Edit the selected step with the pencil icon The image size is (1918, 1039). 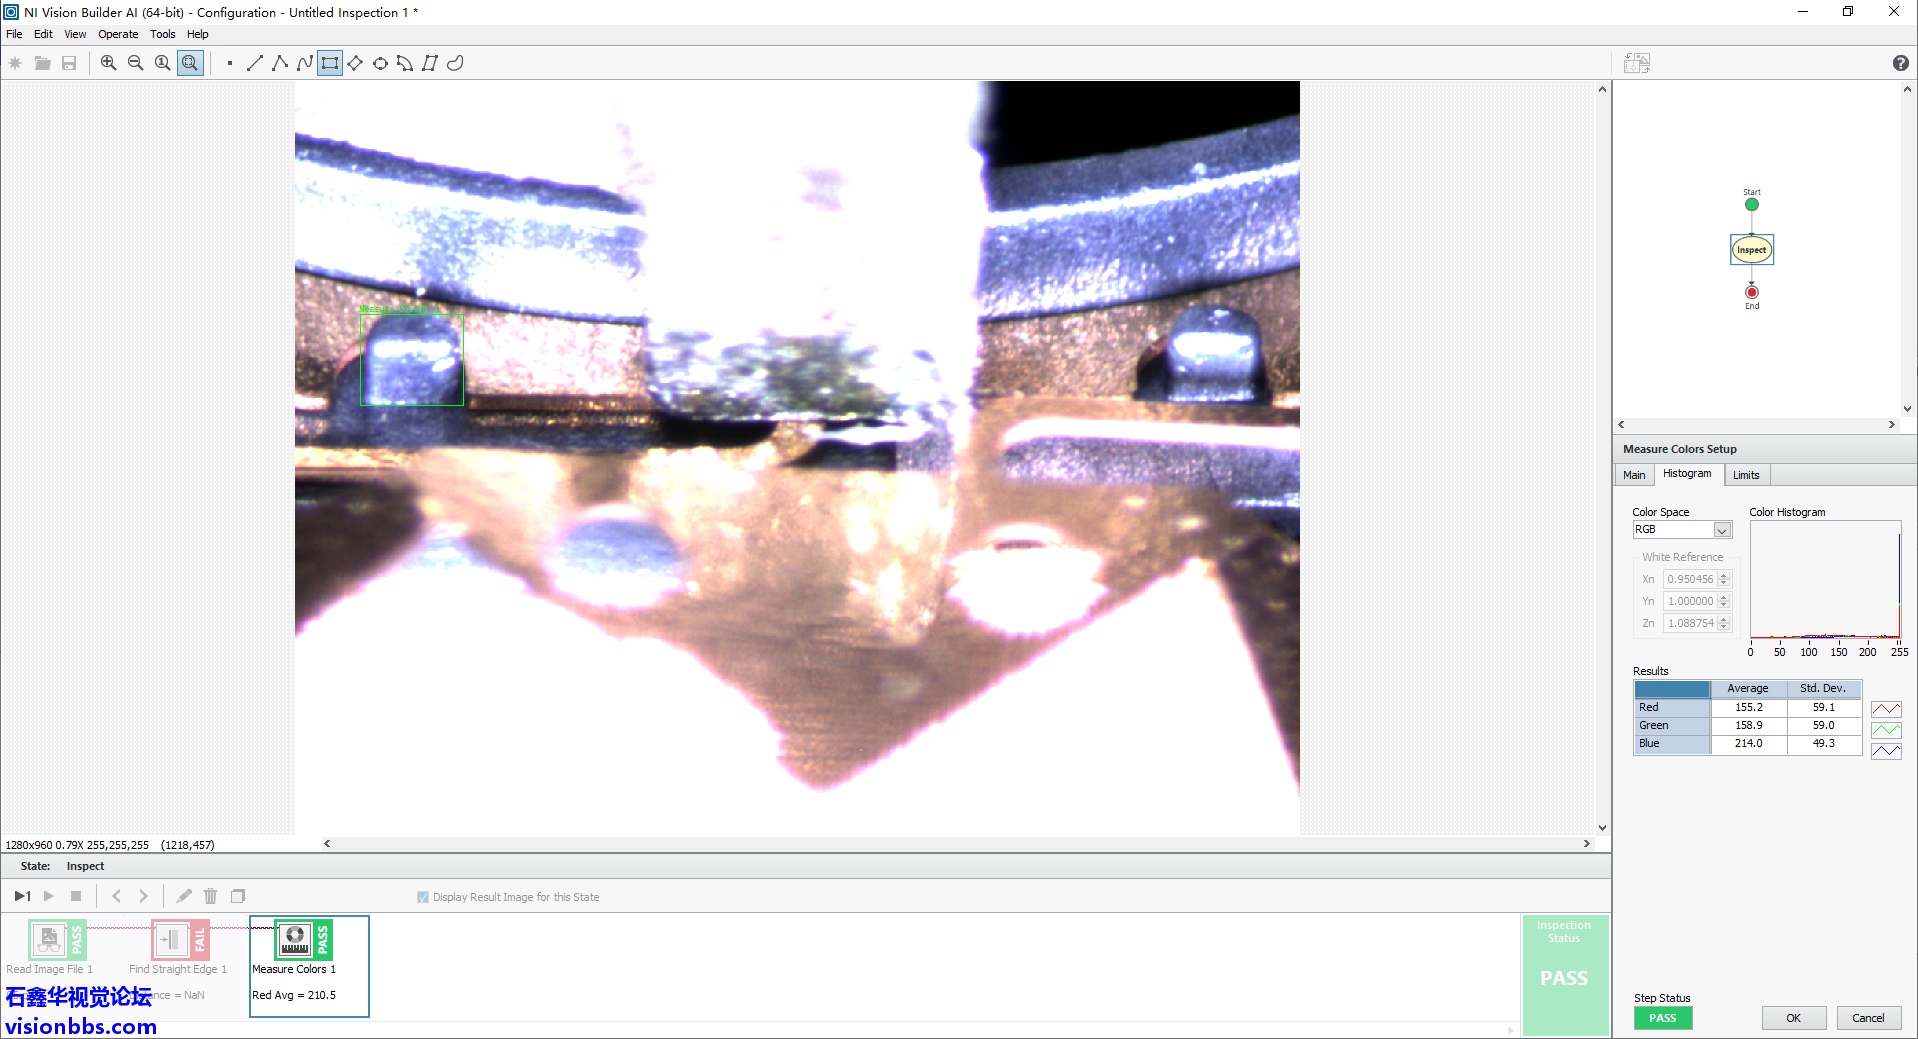184,896
